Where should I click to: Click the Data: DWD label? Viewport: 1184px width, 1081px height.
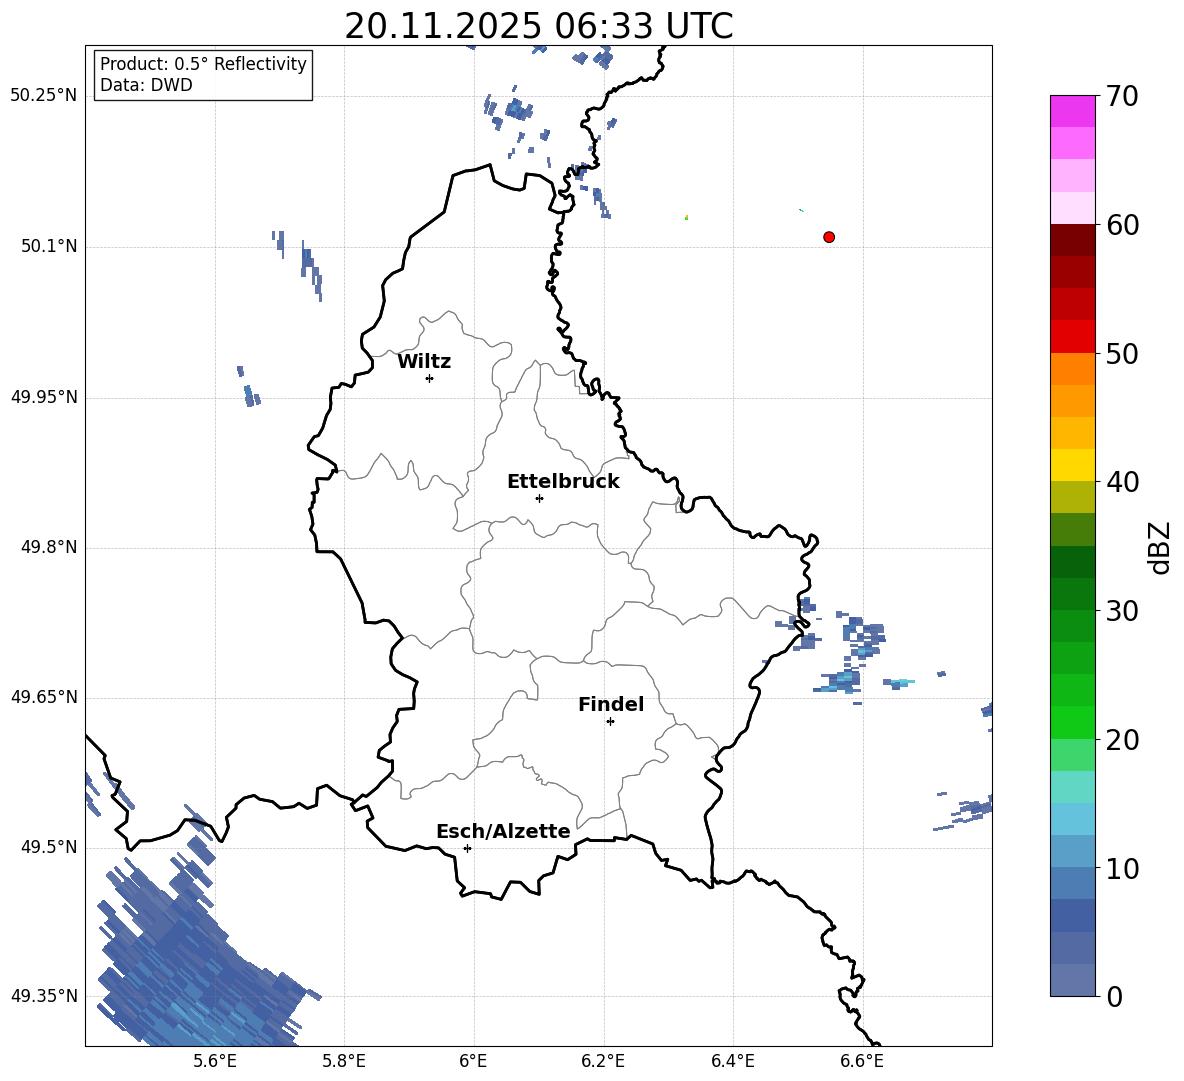[x=146, y=85]
